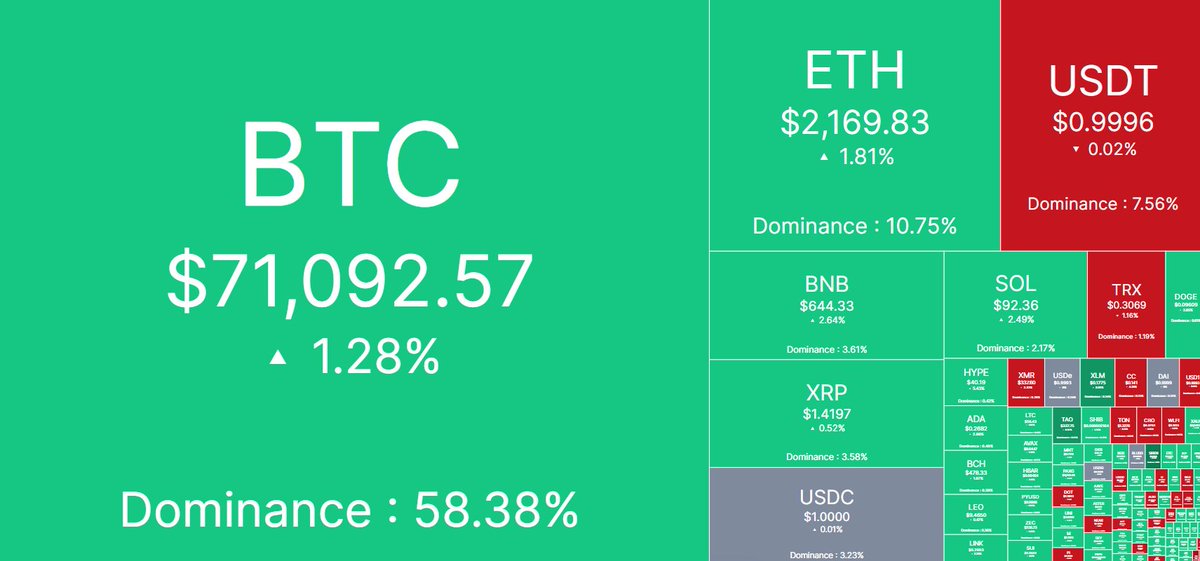Click USDT's down-triangle change icon
The height and width of the screenshot is (561, 1200).
coord(1076,150)
